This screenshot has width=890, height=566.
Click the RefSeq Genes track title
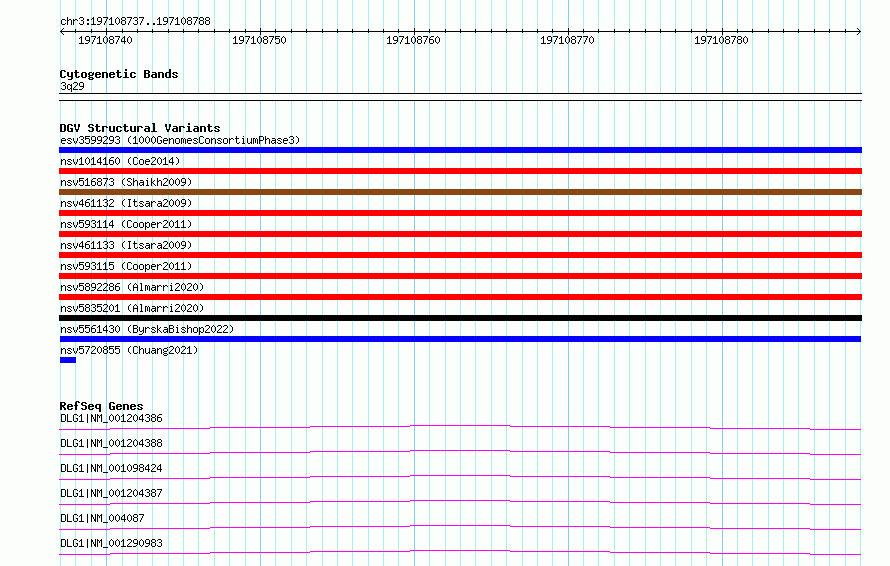[x=101, y=406]
